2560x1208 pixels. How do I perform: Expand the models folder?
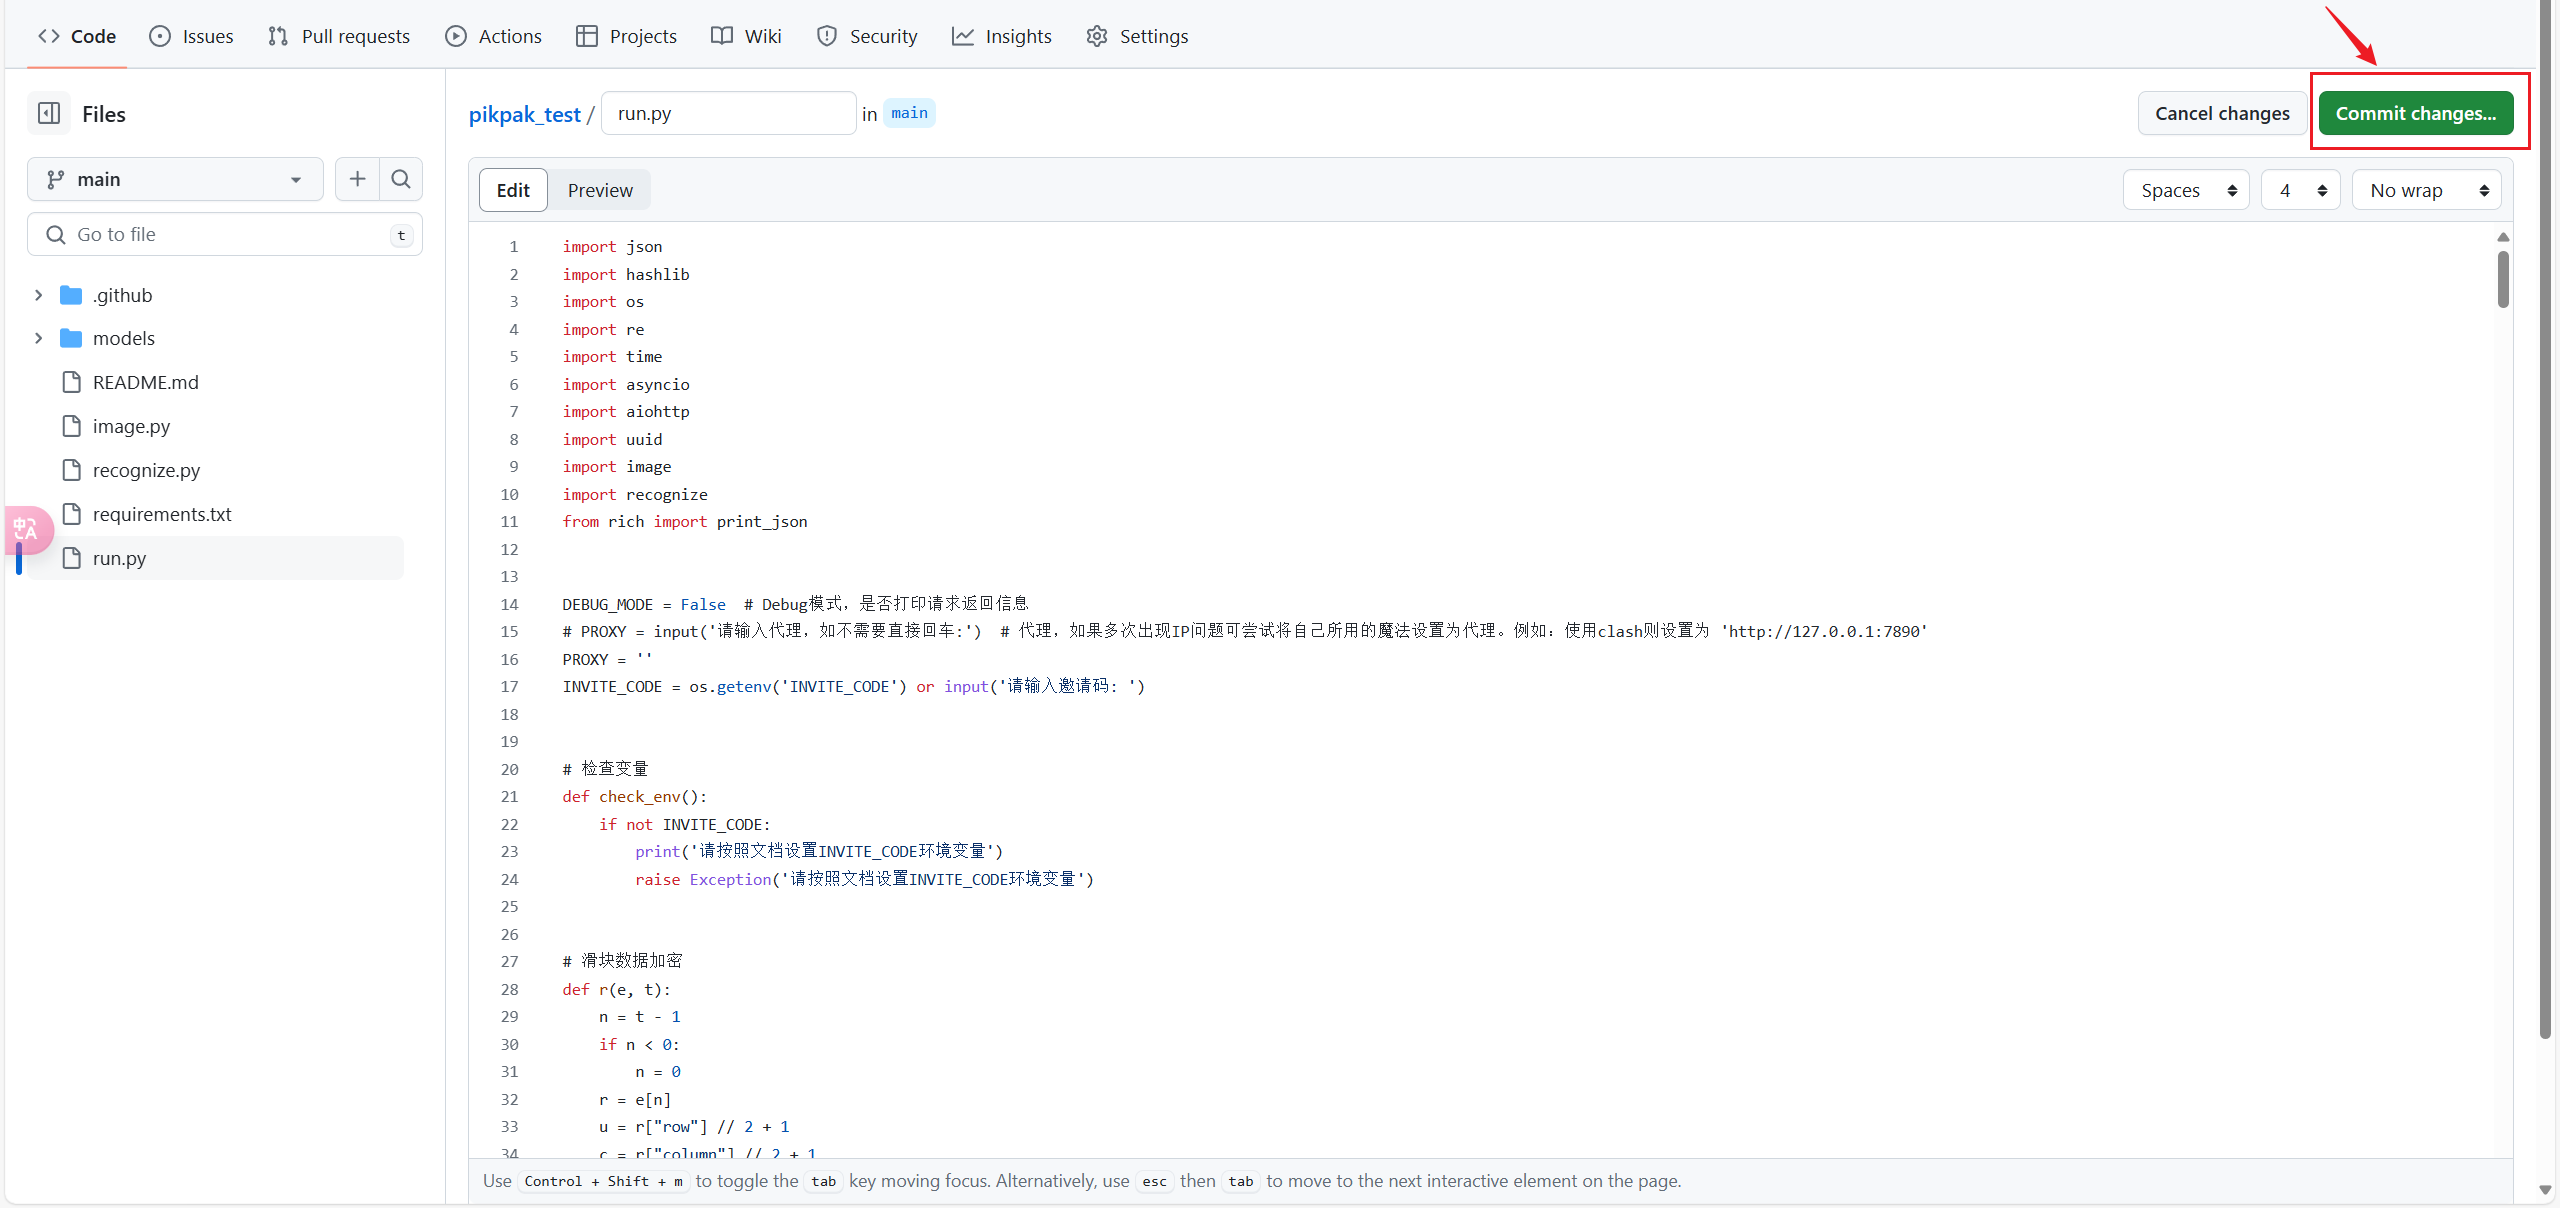[38, 338]
